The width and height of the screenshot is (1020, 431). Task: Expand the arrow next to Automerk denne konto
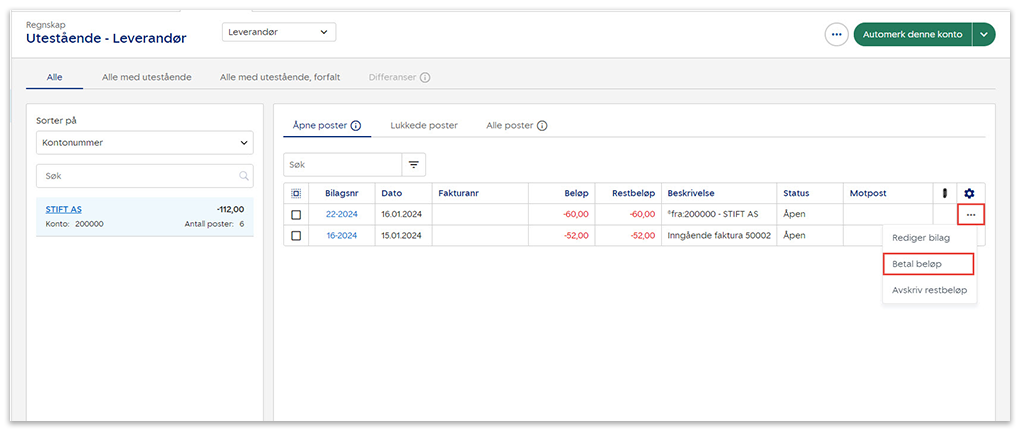[984, 34]
